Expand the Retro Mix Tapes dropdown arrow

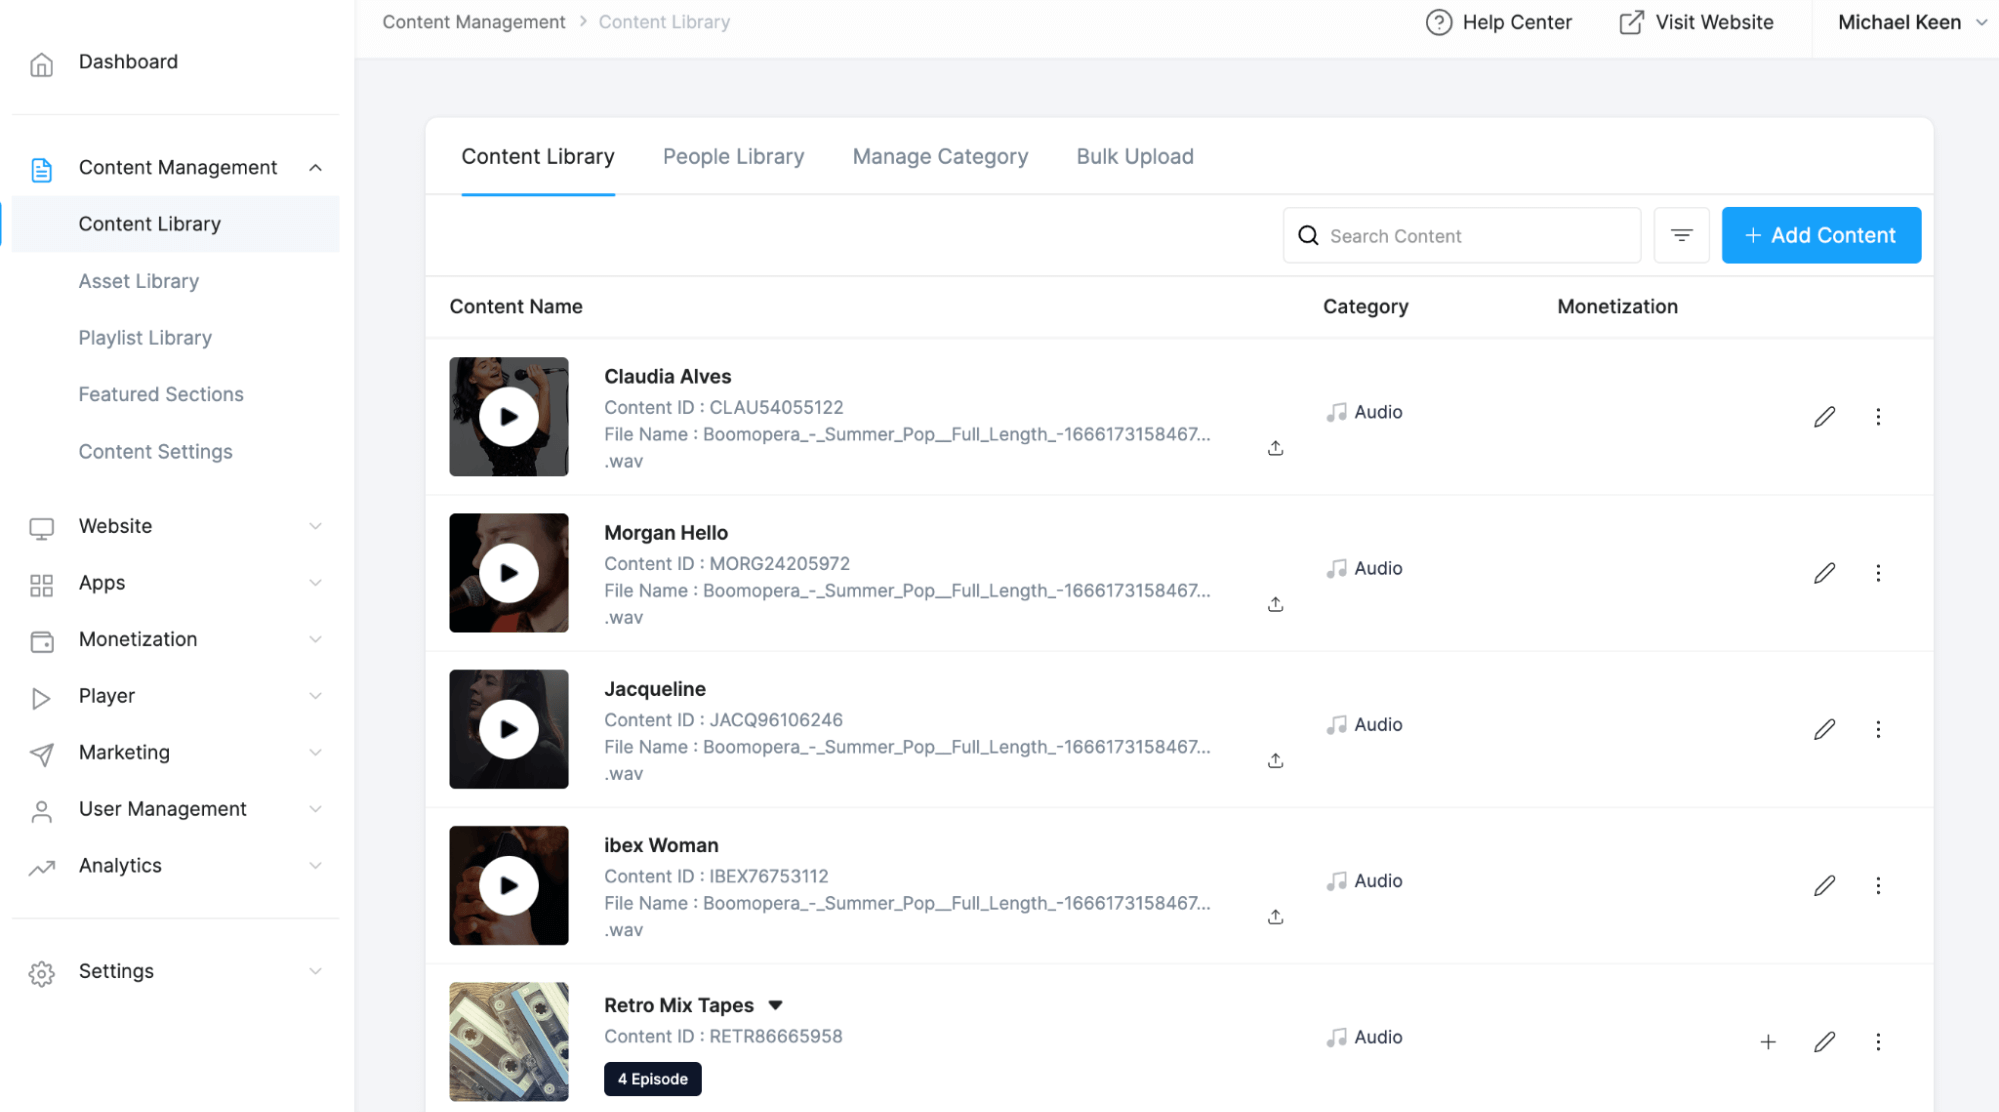click(777, 1005)
